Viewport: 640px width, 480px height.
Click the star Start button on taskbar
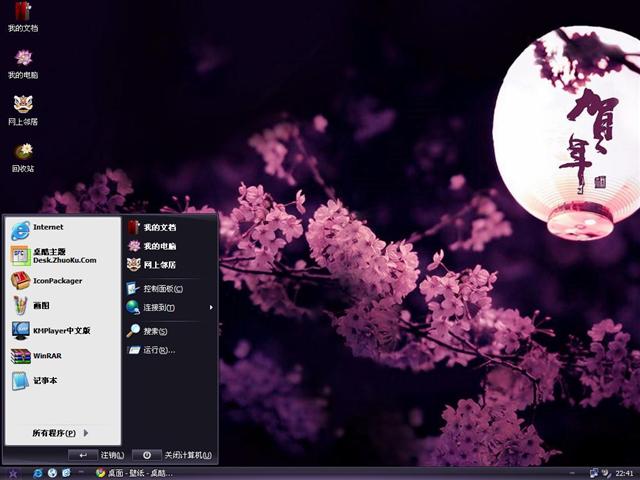(13, 473)
